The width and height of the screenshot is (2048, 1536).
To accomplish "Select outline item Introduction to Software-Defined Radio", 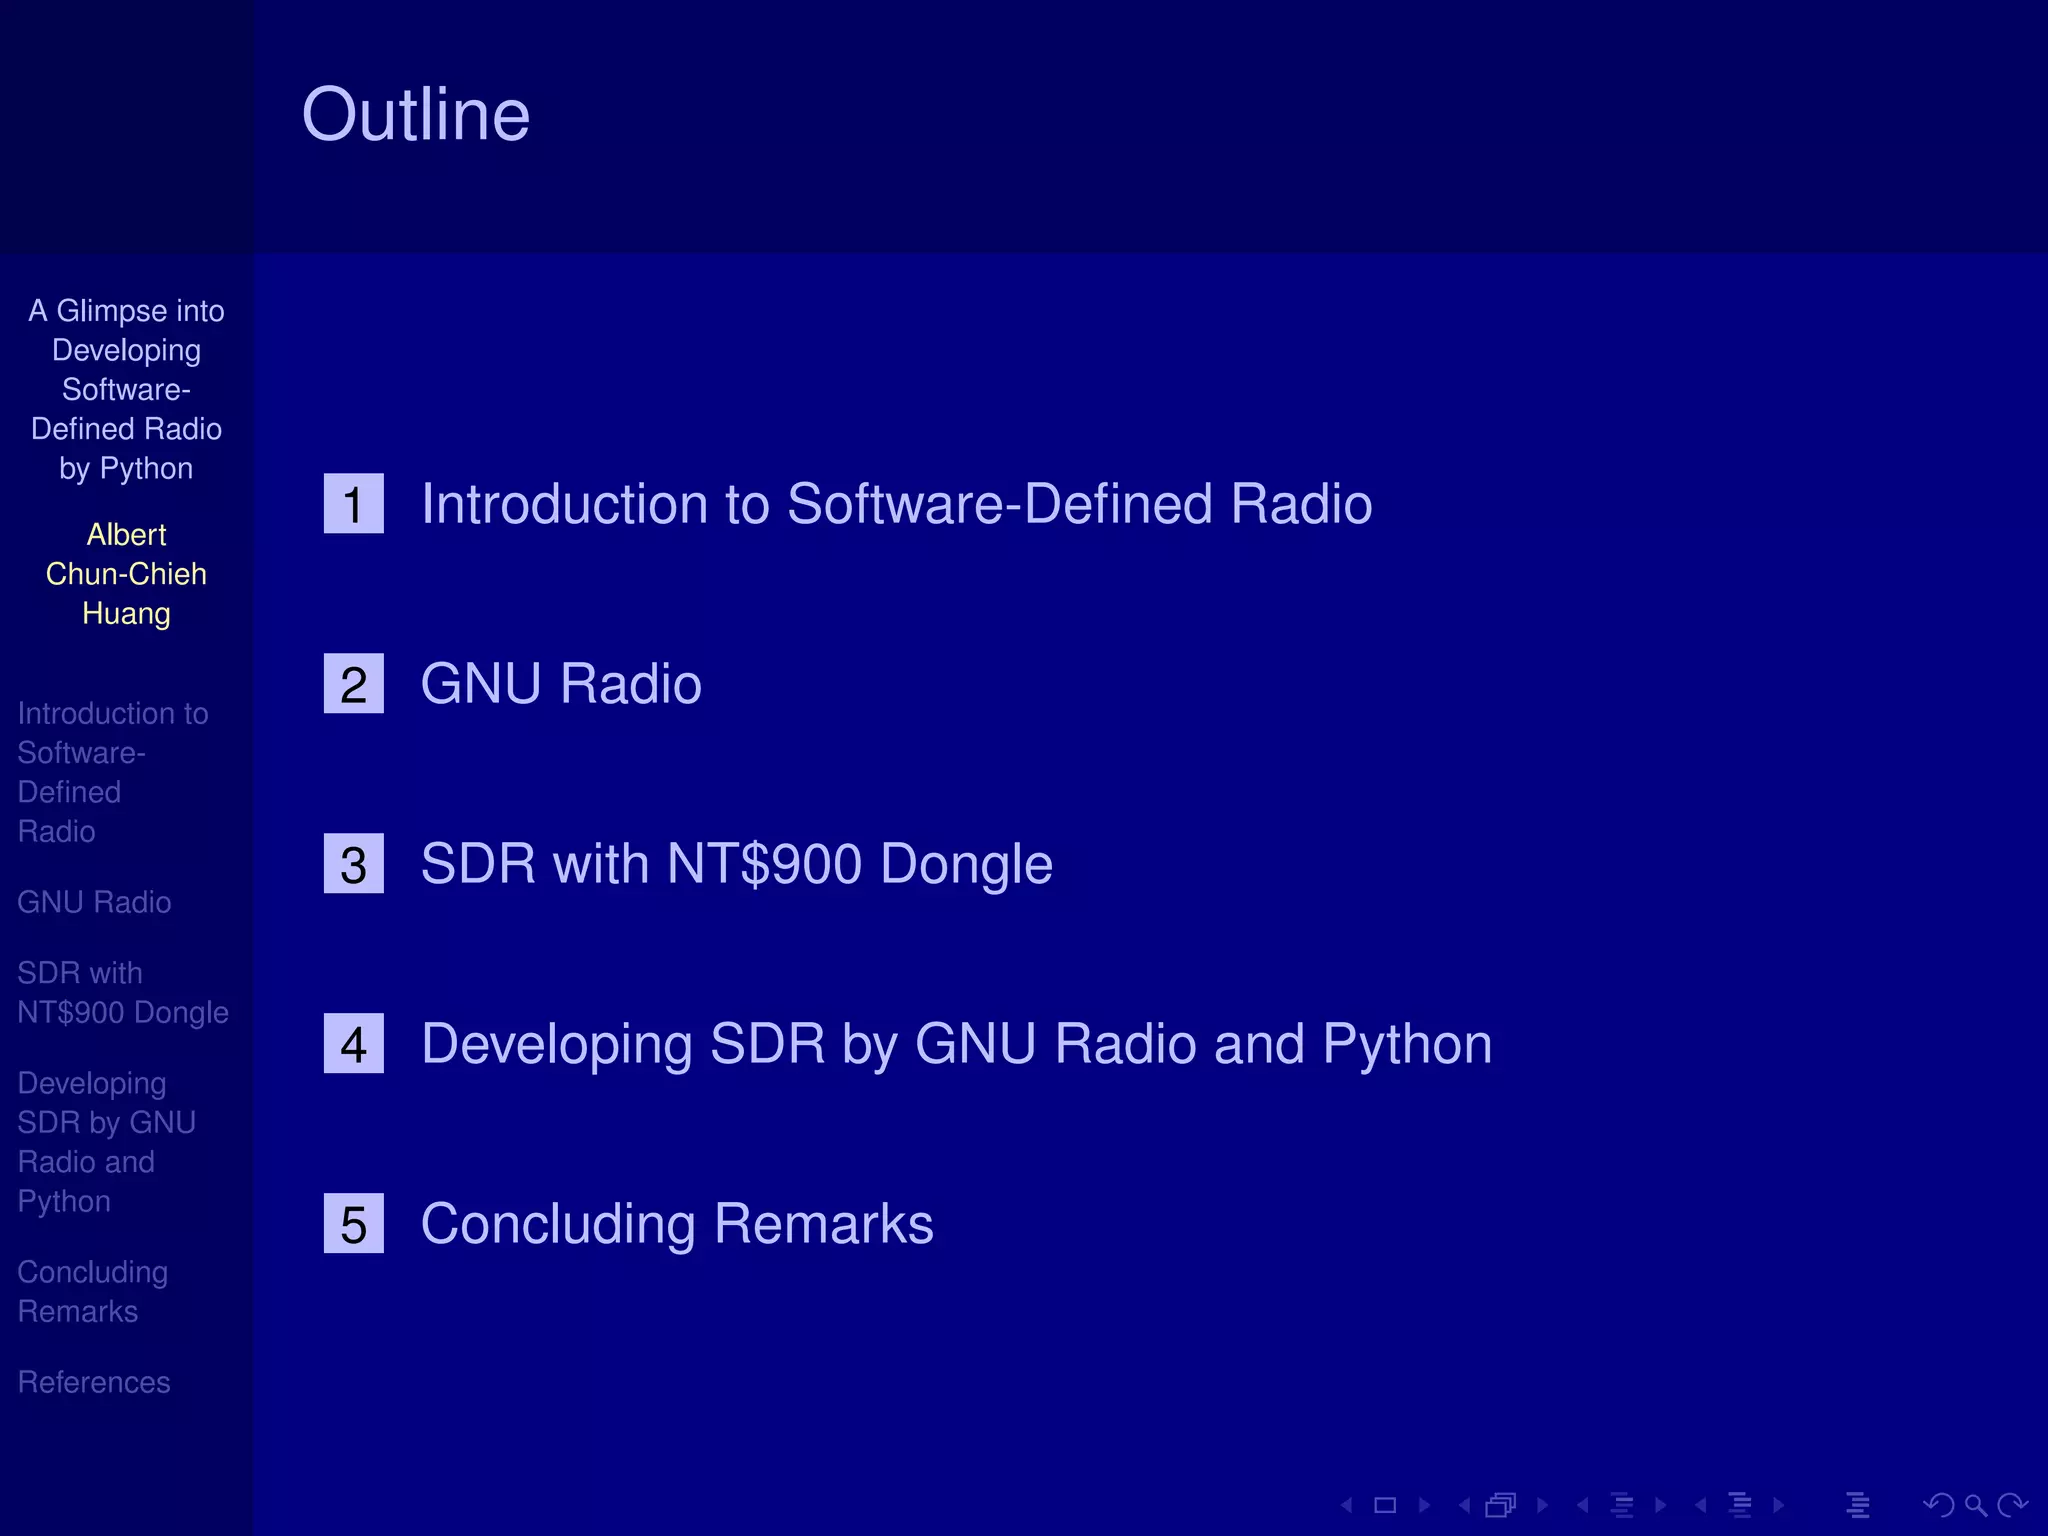I will [896, 503].
